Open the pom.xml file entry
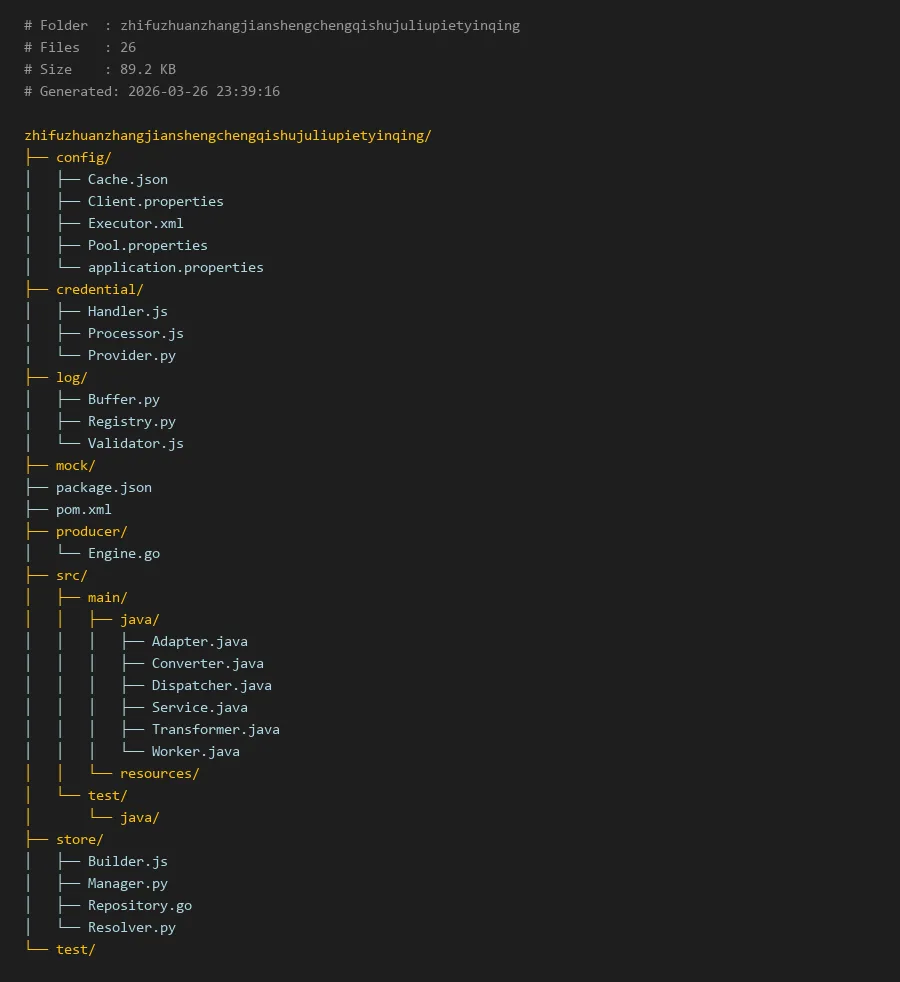This screenshot has width=900, height=982. (83, 509)
